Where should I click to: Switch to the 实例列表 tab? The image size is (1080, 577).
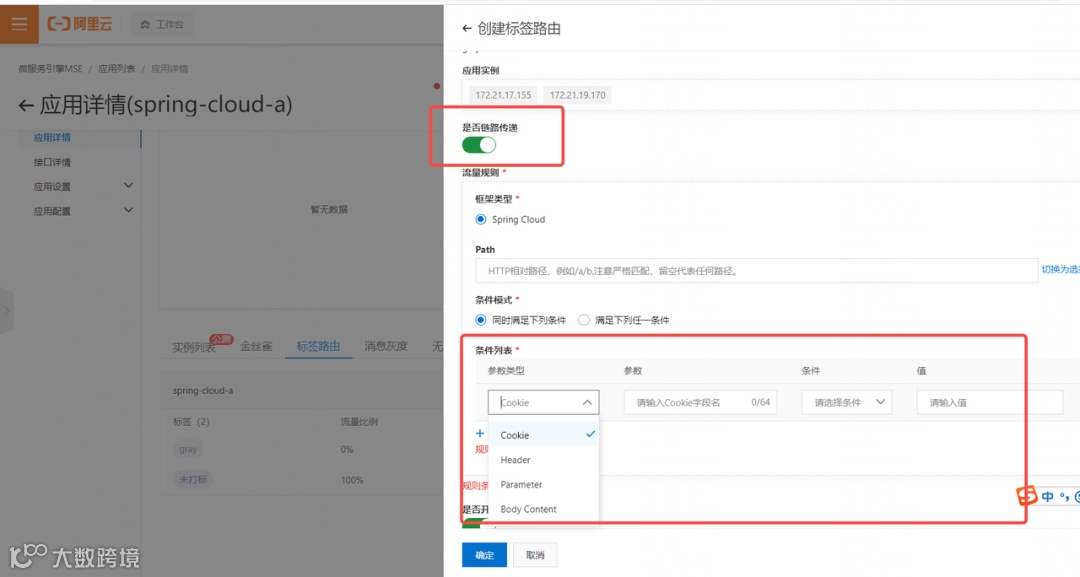coord(194,346)
